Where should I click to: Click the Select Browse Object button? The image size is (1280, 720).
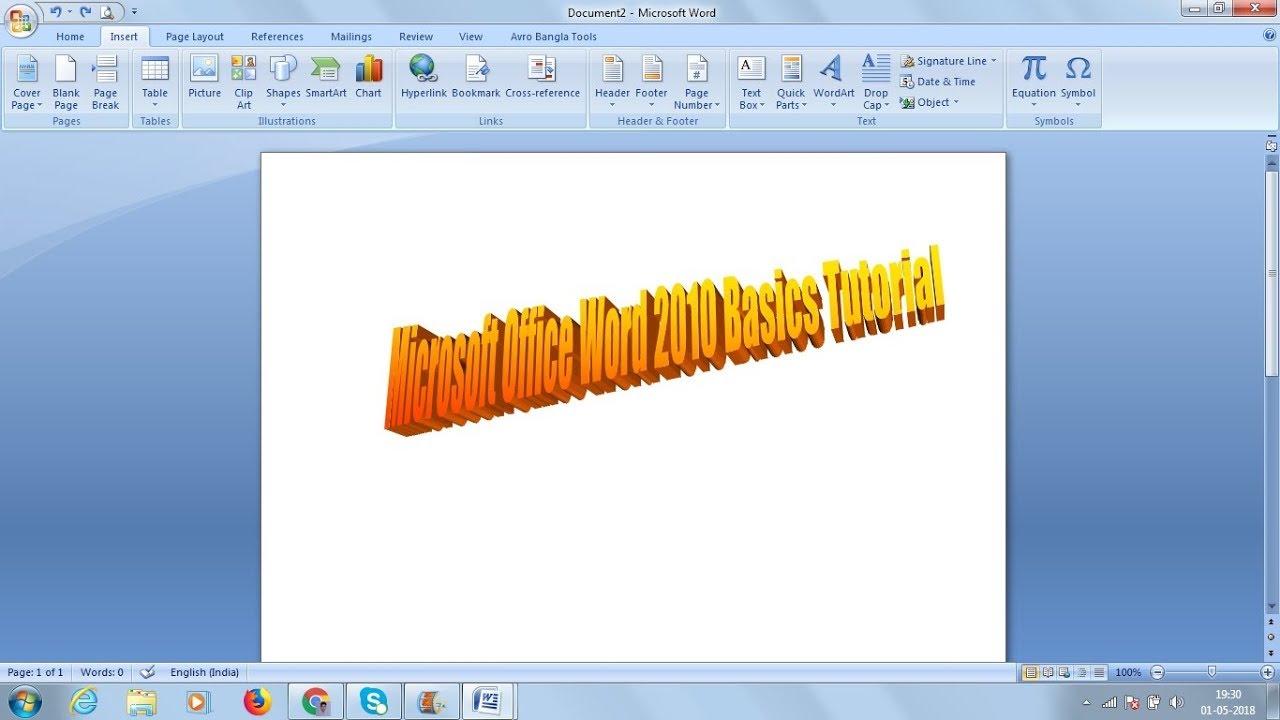coord(1271,637)
